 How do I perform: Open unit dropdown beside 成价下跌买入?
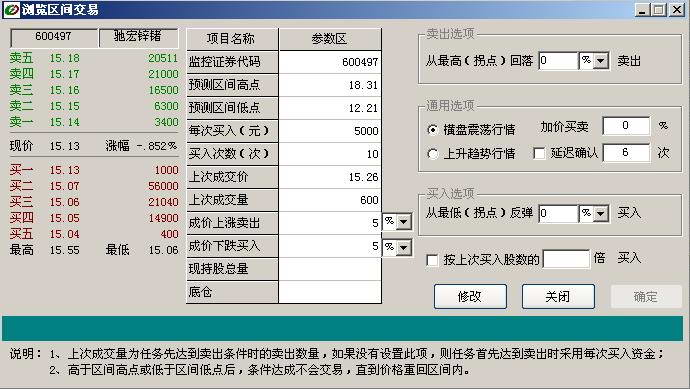tap(404, 247)
